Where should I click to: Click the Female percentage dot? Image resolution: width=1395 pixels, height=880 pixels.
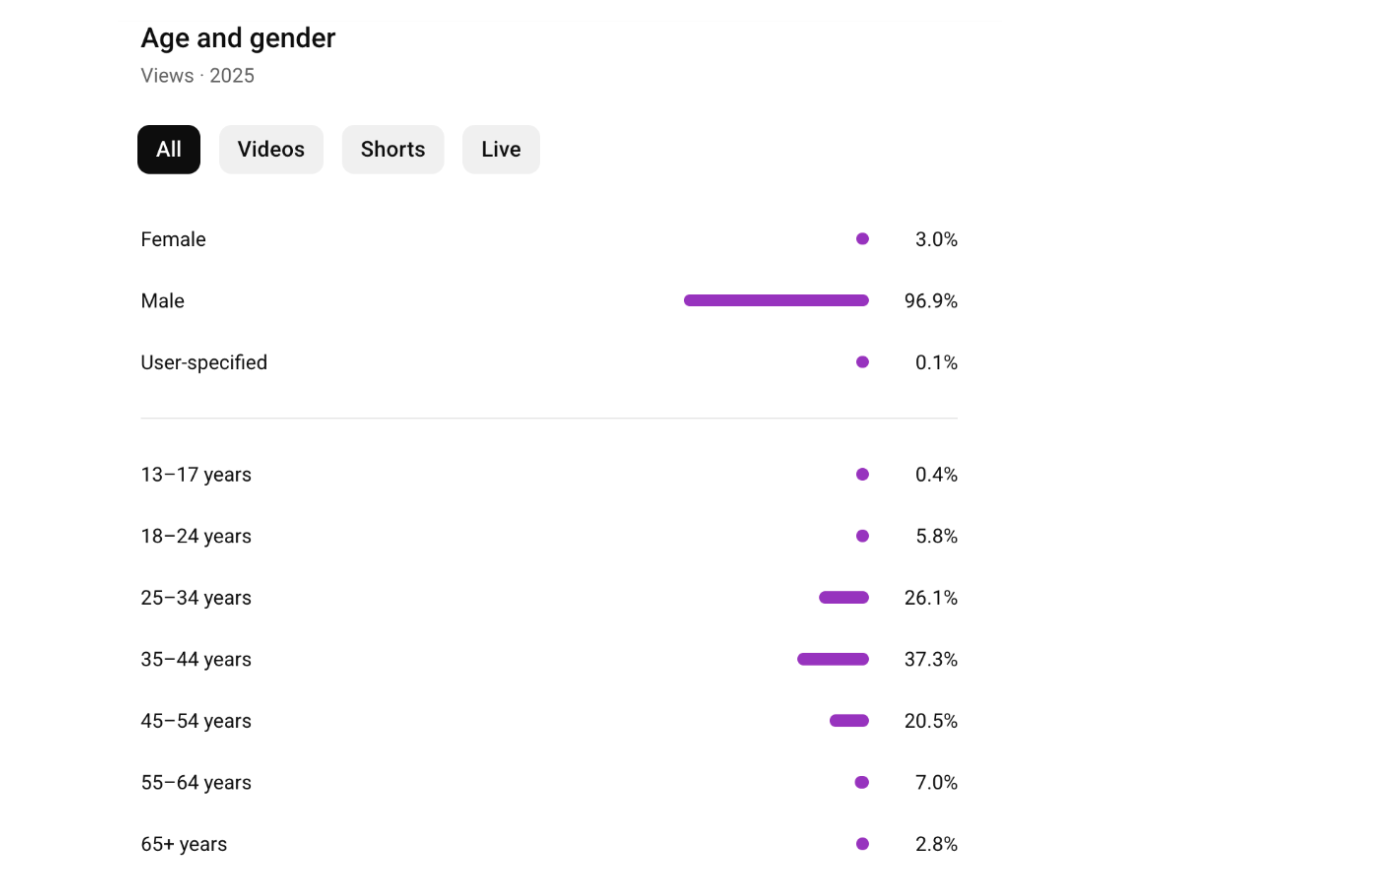[862, 239]
